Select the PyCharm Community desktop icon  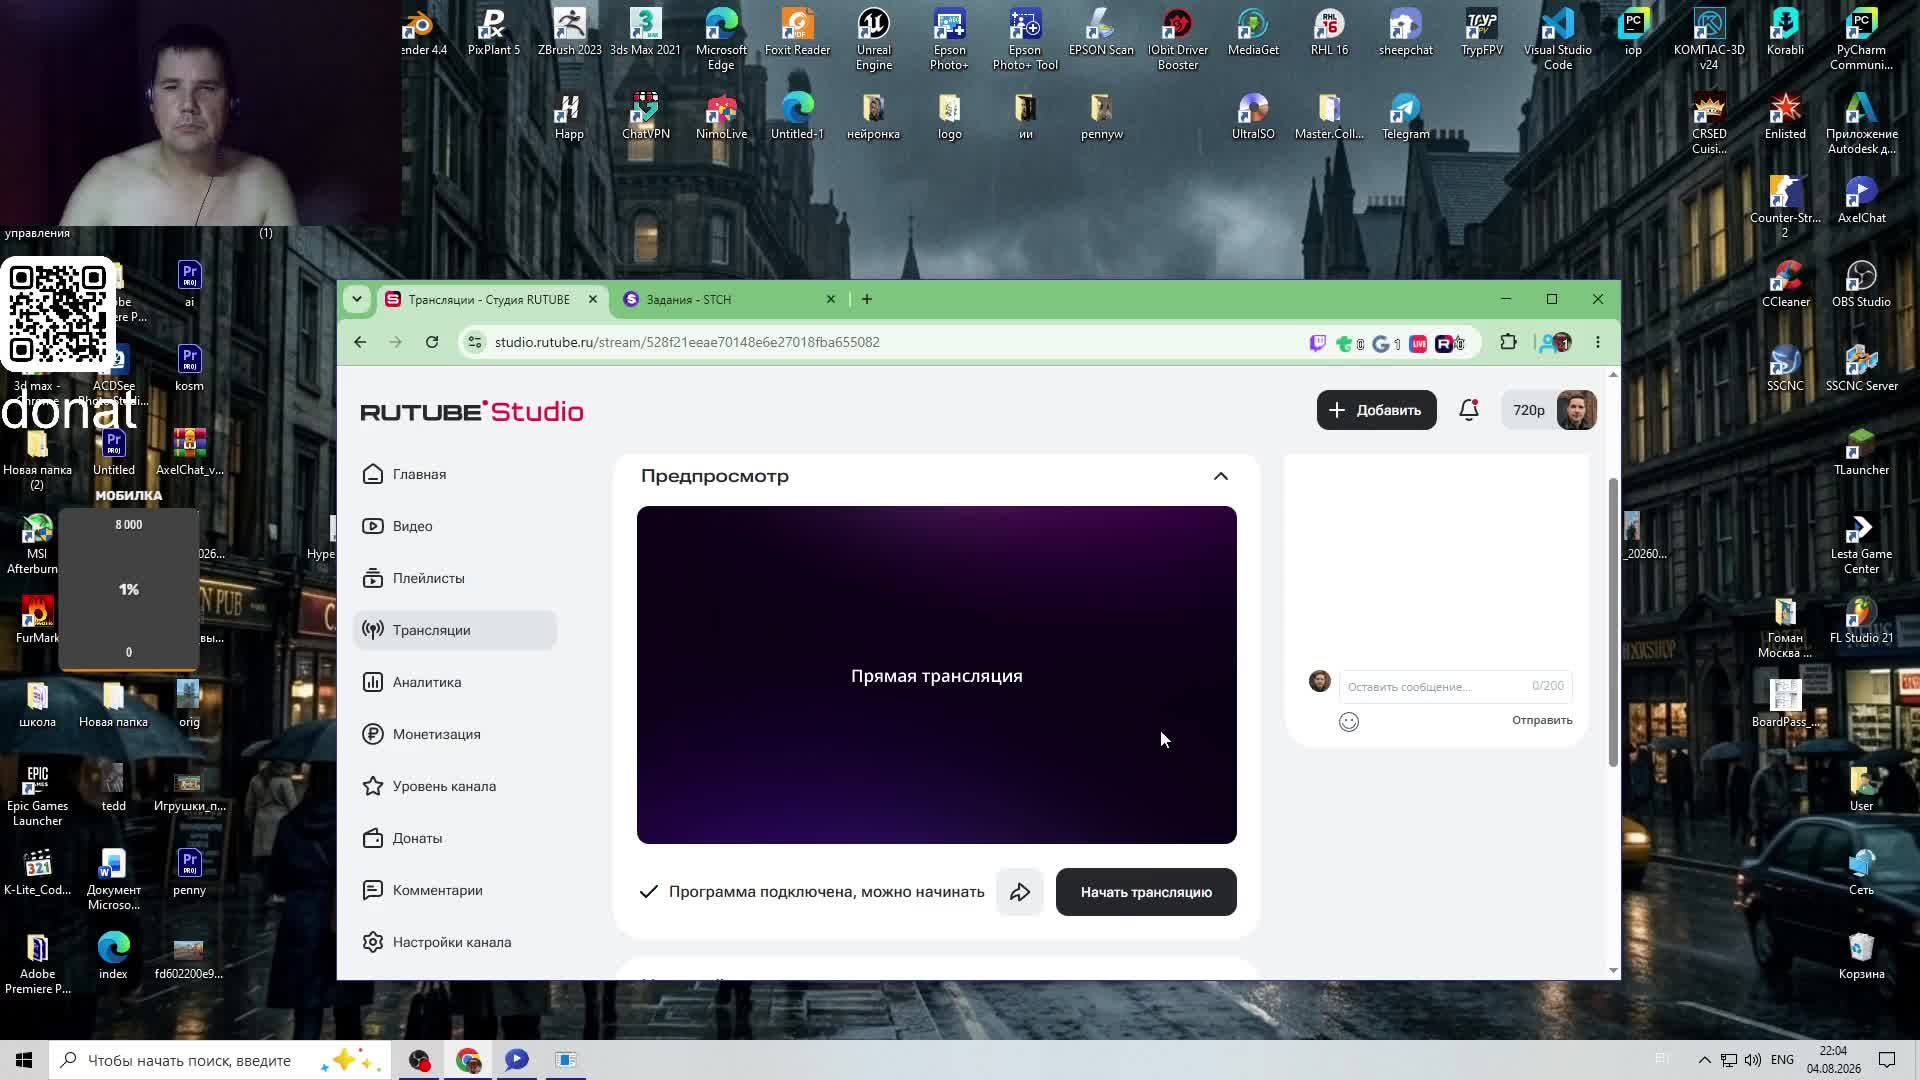pyautogui.click(x=1861, y=40)
